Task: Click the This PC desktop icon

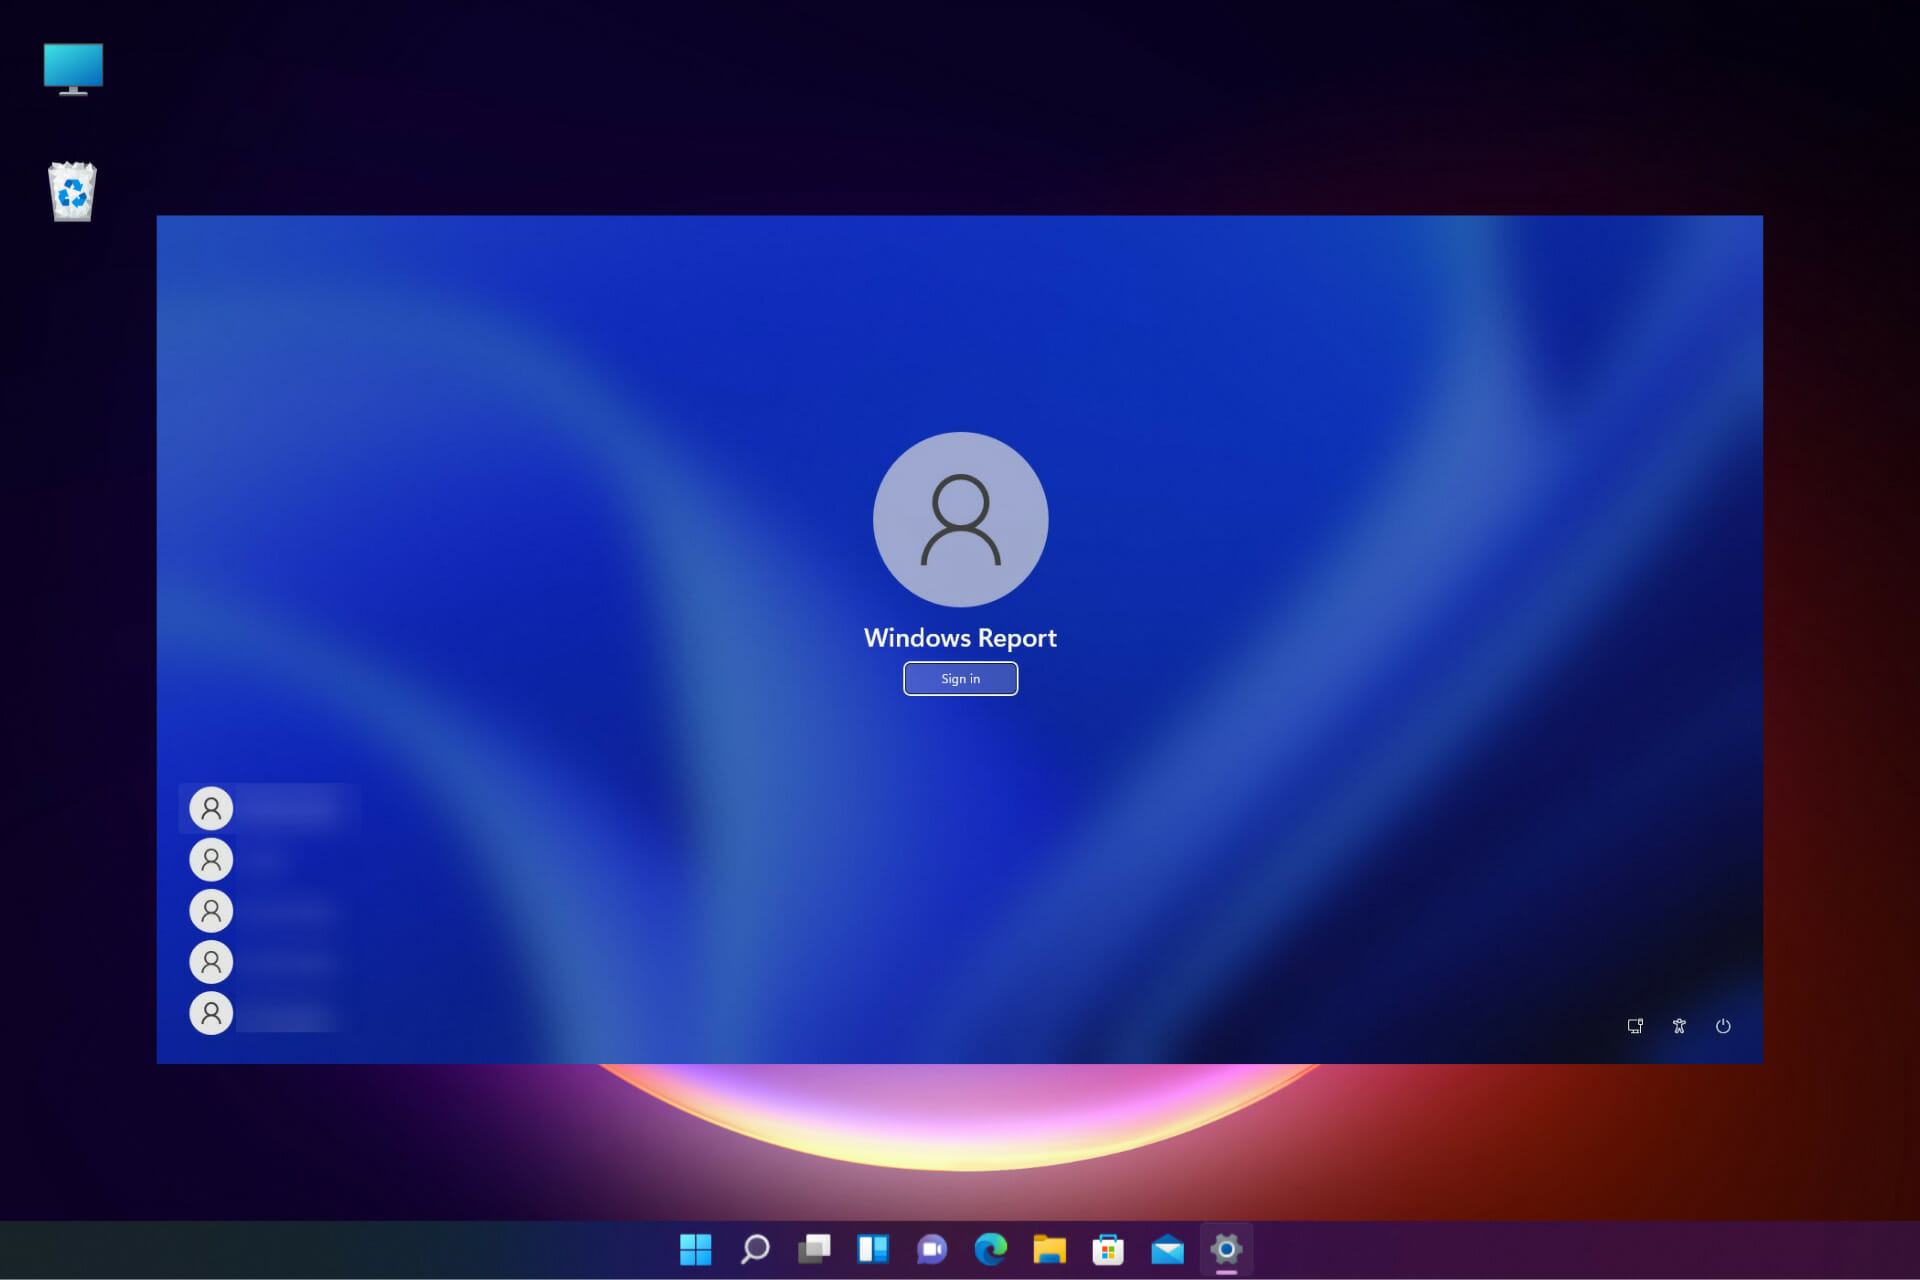Action: coord(71,67)
